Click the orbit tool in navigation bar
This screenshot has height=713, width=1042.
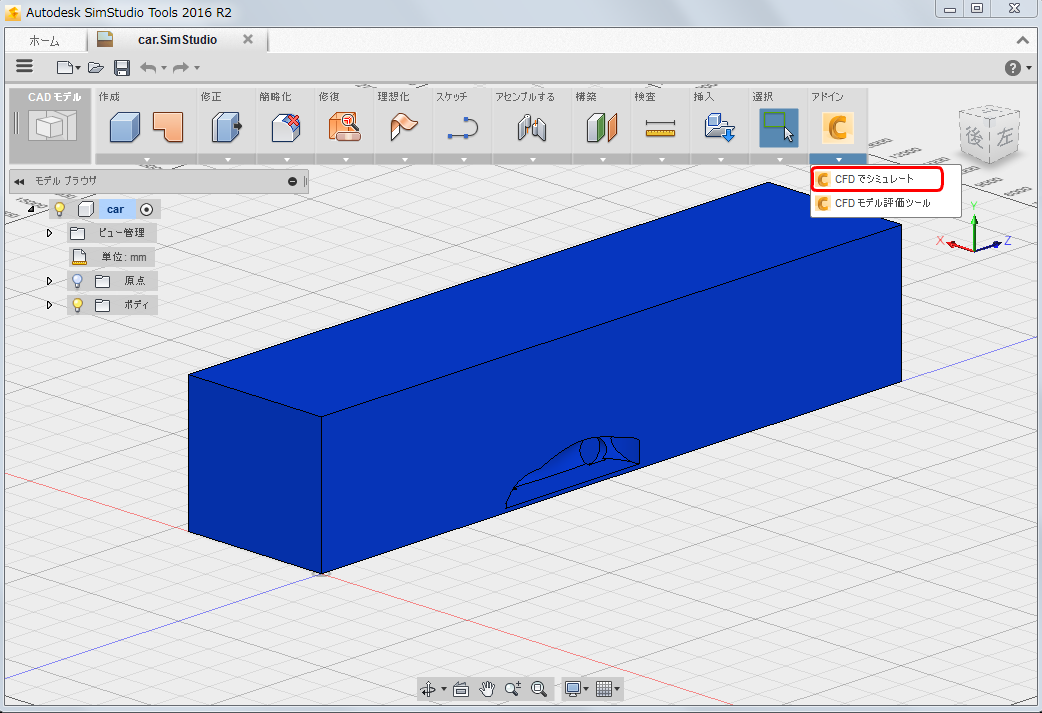(x=428, y=689)
